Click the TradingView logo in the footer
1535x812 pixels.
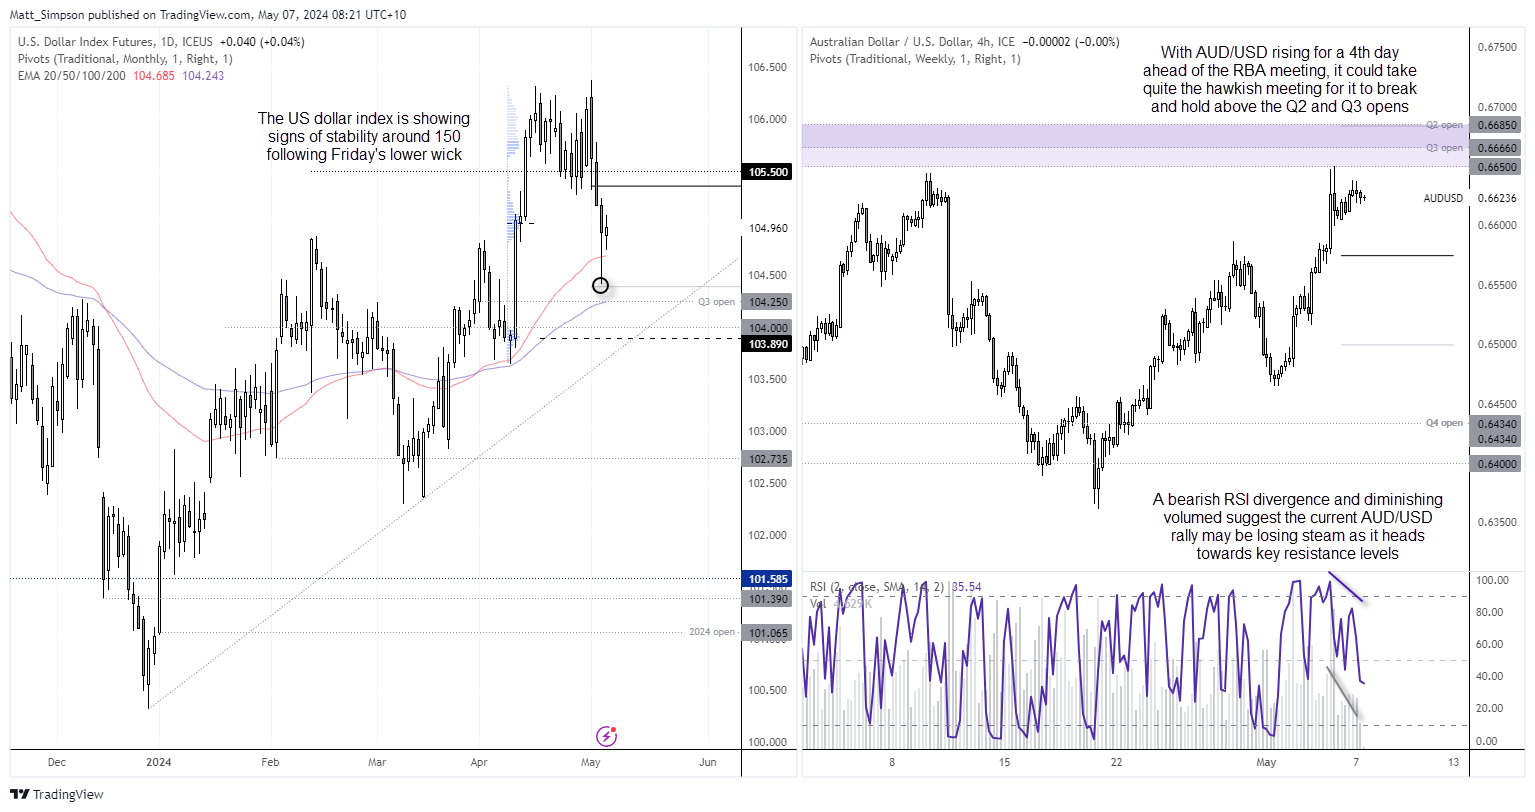coord(56,794)
